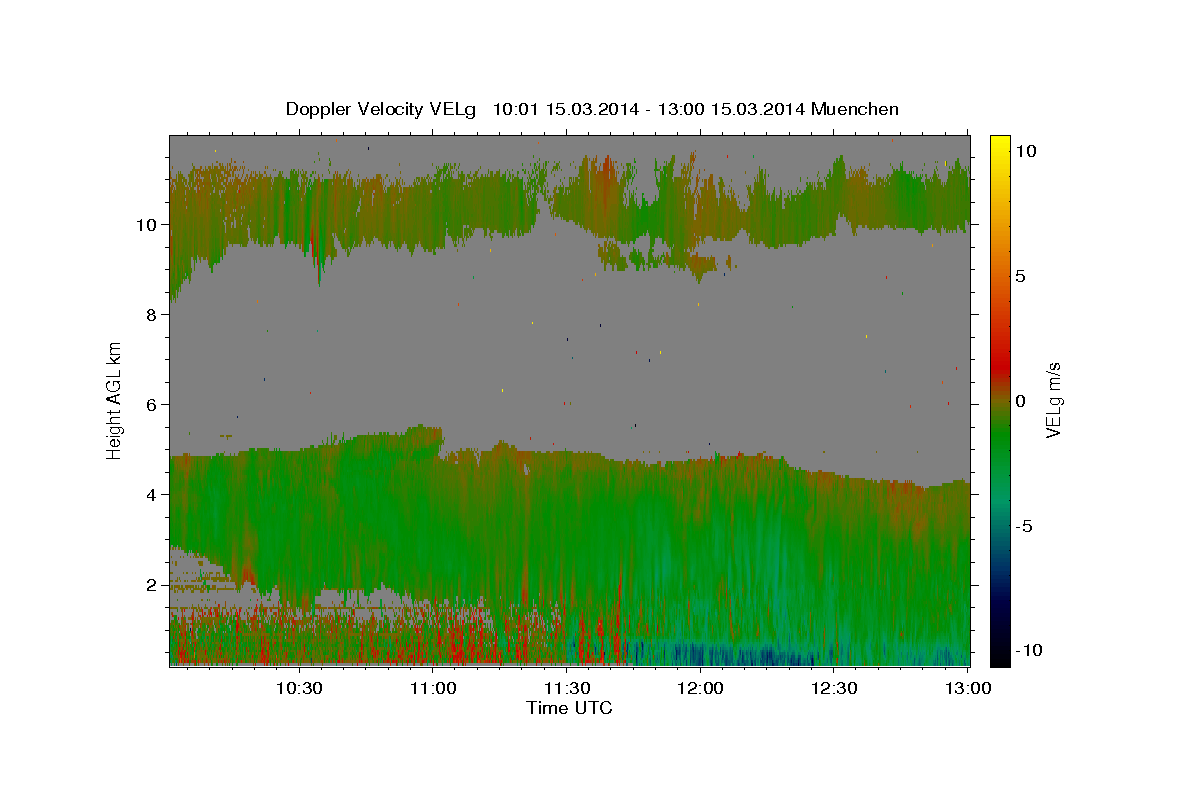
Task: Click the height axis value 2
Action: click(x=153, y=584)
